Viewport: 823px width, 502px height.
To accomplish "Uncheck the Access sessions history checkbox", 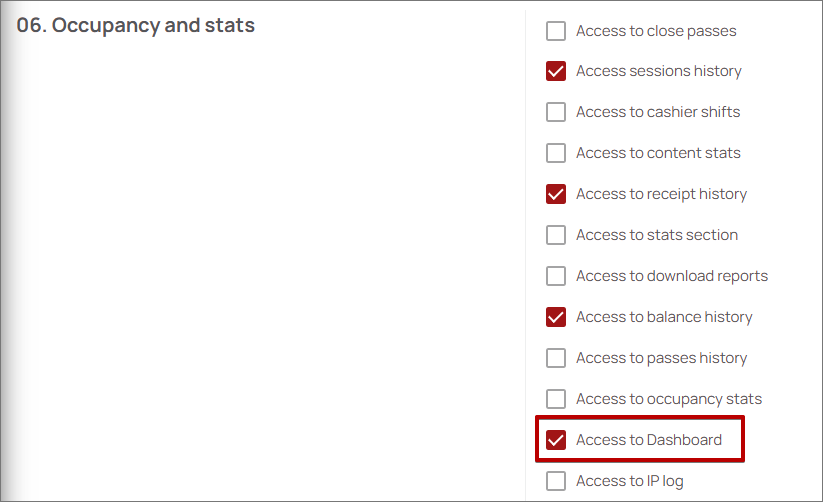I will coord(556,72).
